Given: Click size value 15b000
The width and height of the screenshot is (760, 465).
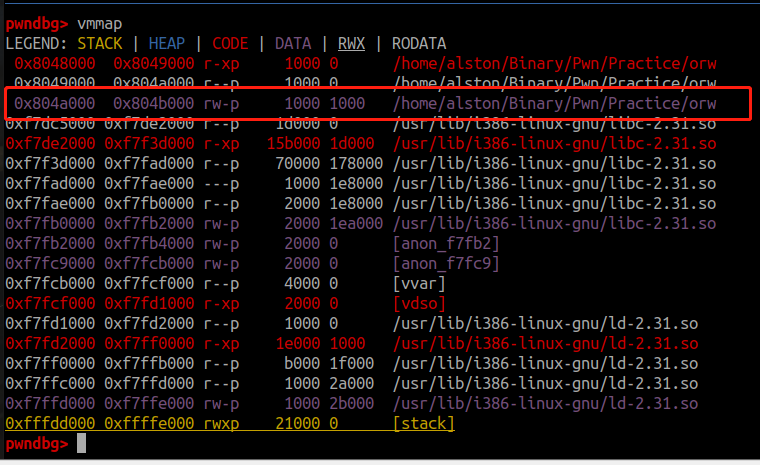Looking at the screenshot, I should coord(293,143).
